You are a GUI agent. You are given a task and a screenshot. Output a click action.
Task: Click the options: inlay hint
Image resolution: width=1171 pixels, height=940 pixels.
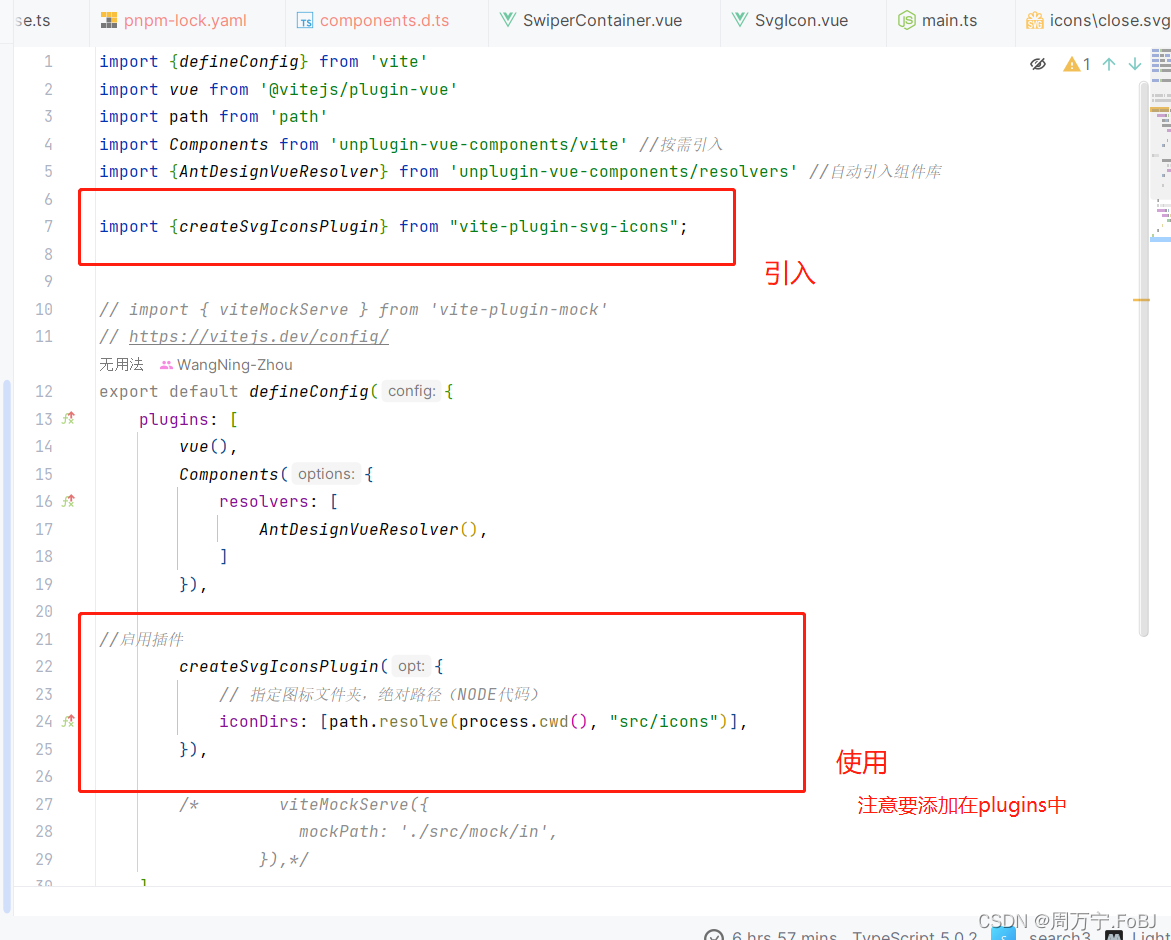(326, 474)
